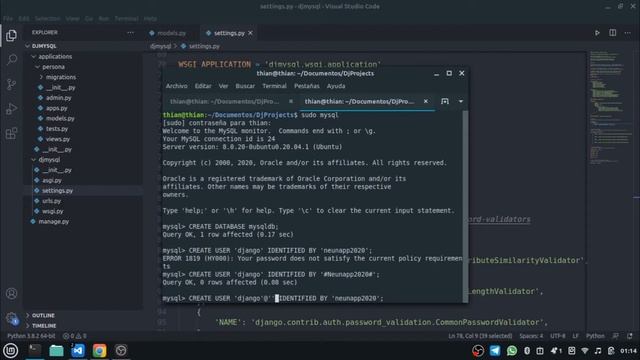This screenshot has height=360, width=640.
Task: Open the Buscar menu in terminal
Action: click(x=245, y=86)
